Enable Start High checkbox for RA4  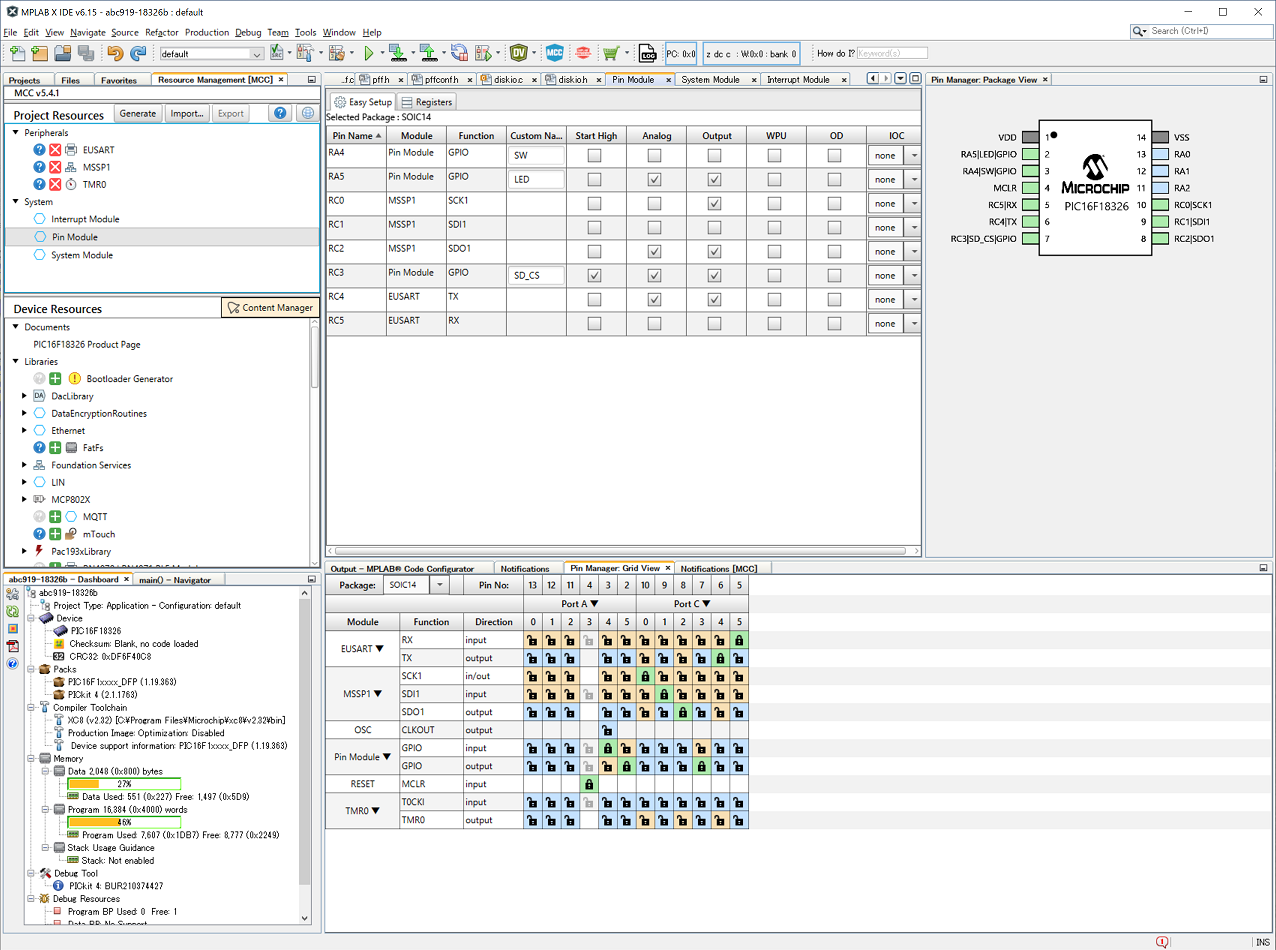pos(594,155)
